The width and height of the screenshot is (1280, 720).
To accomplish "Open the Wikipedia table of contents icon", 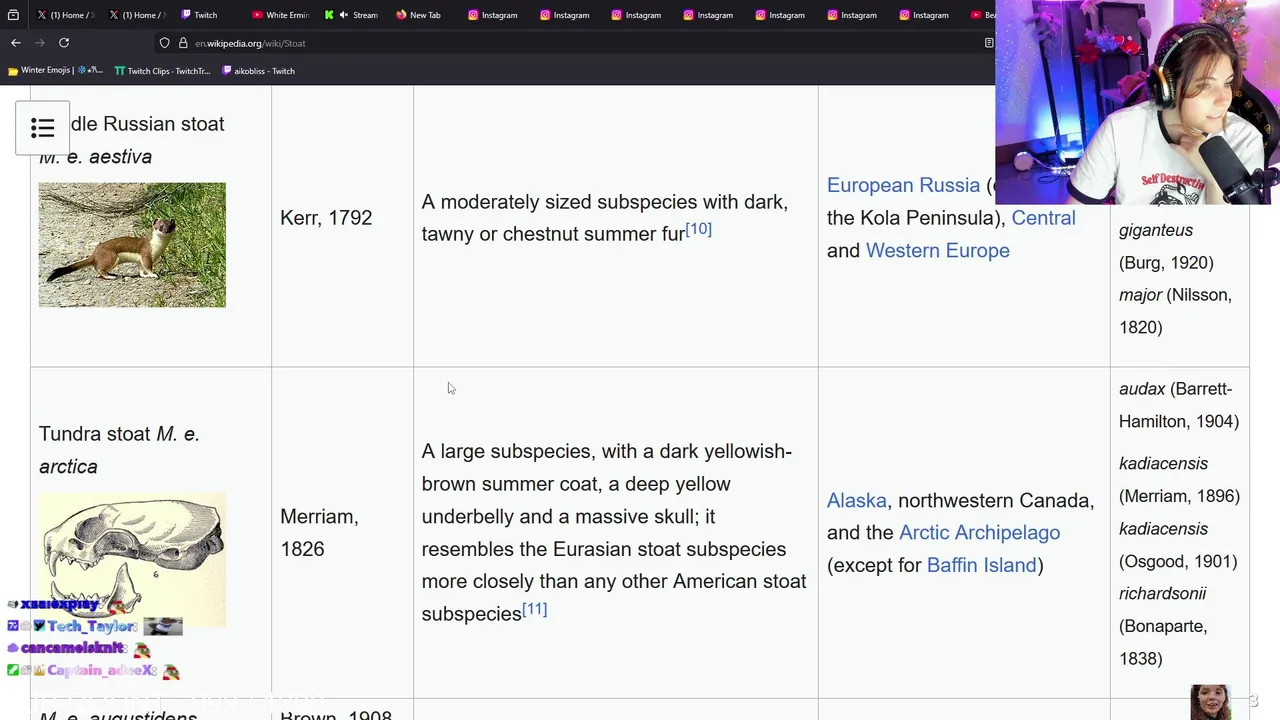I will [42, 128].
